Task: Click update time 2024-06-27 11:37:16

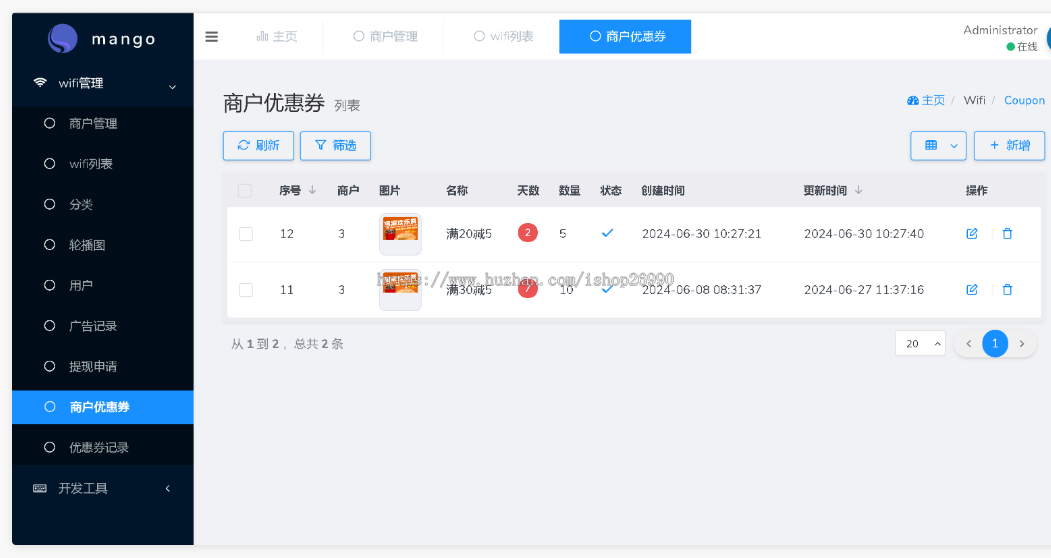Action: 863,290
